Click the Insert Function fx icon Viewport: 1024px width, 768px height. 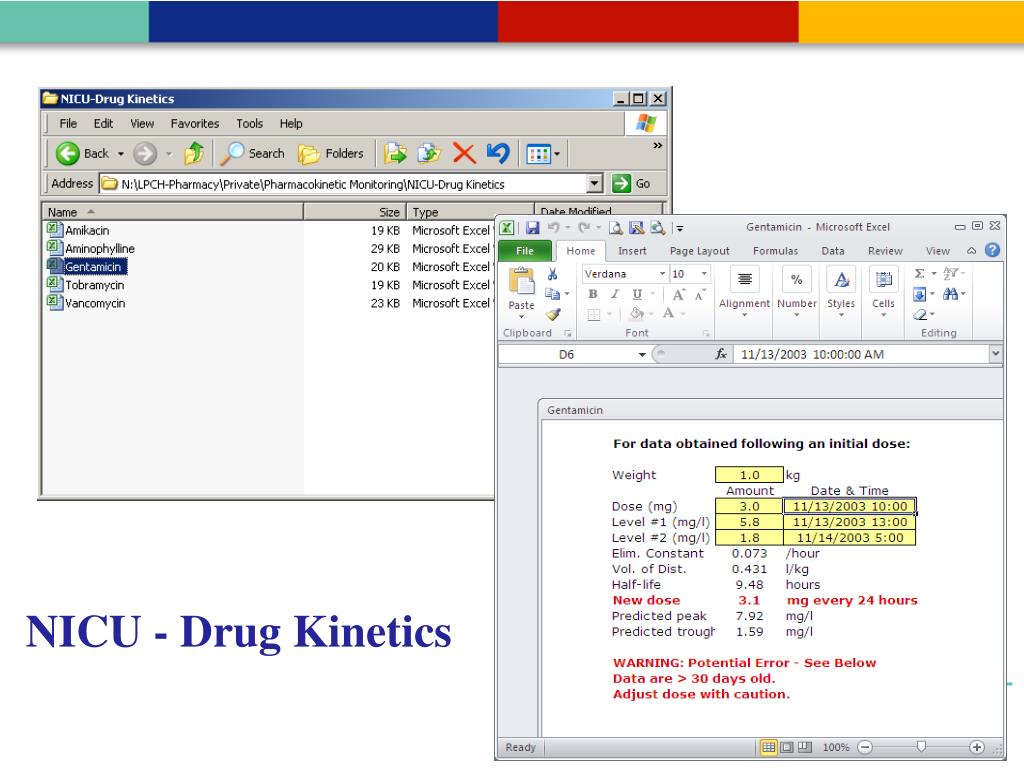point(721,354)
